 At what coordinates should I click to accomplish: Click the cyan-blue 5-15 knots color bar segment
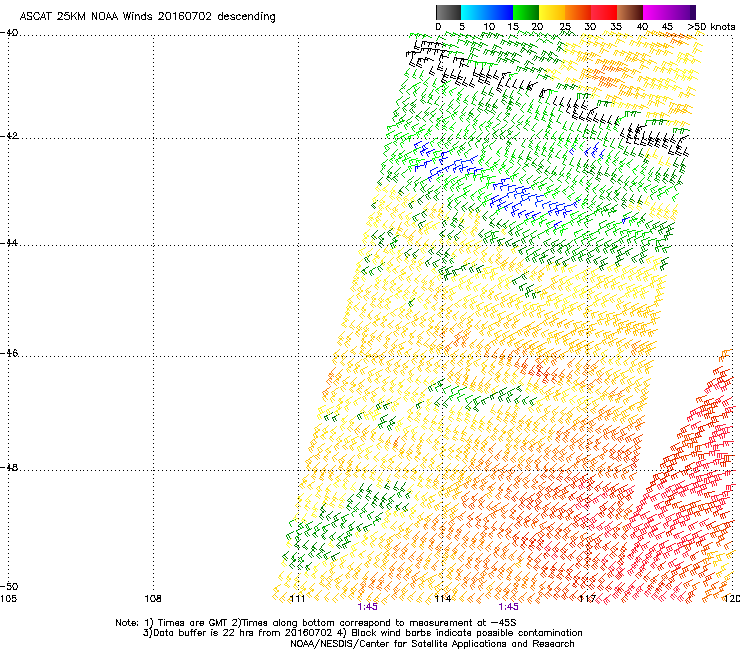pyautogui.click(x=487, y=12)
